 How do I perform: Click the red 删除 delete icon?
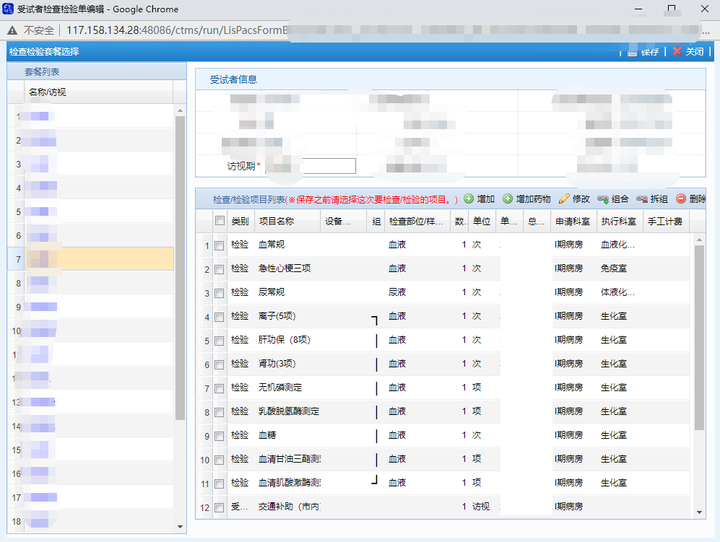pyautogui.click(x=681, y=199)
